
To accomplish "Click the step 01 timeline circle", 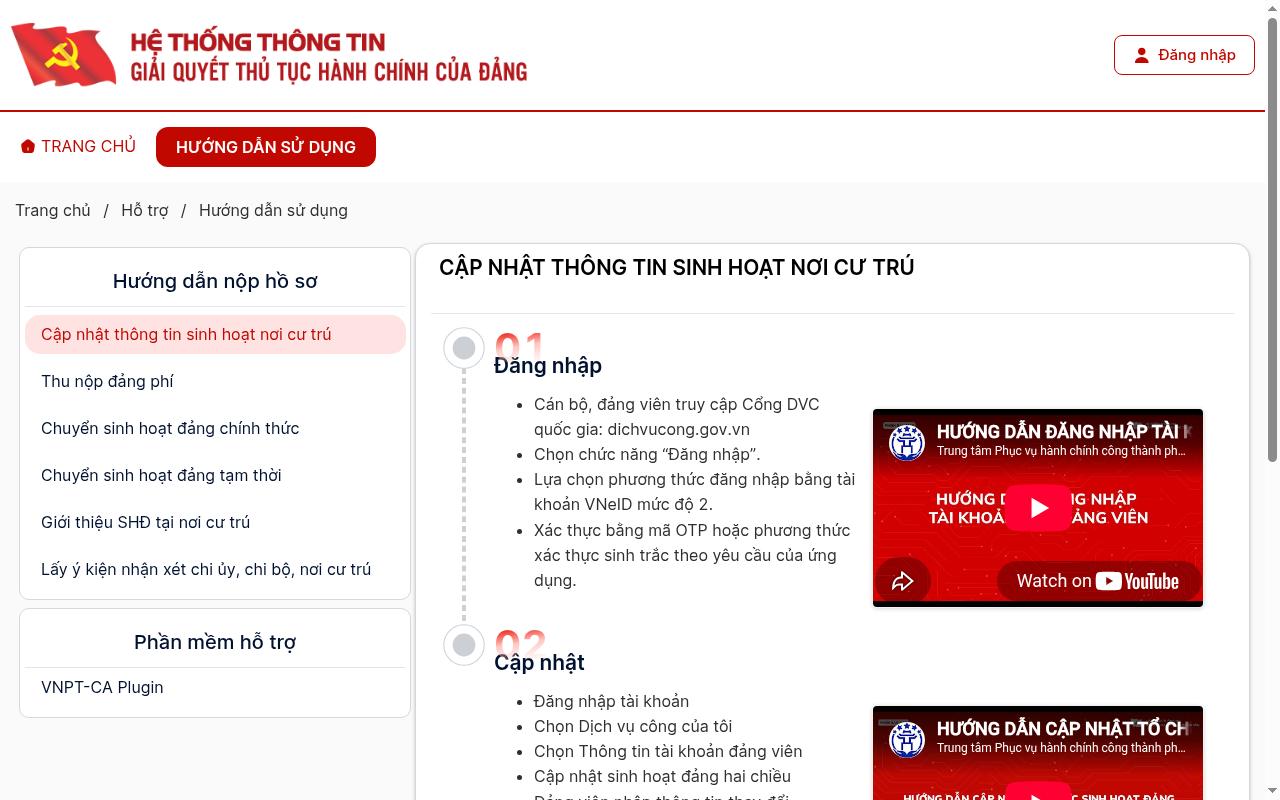I will pos(464,348).
